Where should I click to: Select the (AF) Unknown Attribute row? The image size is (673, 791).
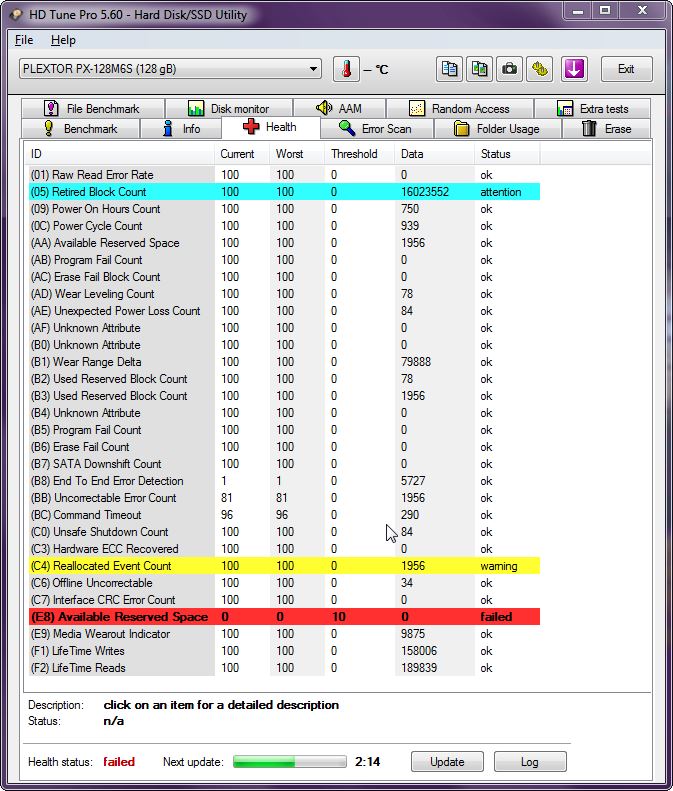point(285,328)
